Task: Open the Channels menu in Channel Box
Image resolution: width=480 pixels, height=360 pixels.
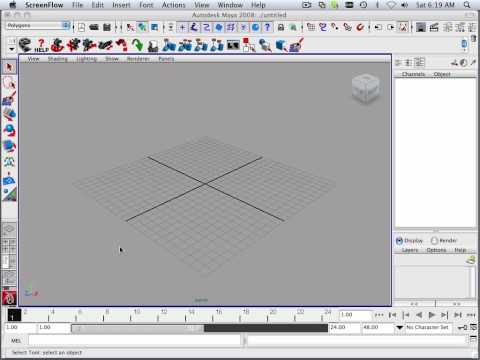Action: (x=413, y=74)
